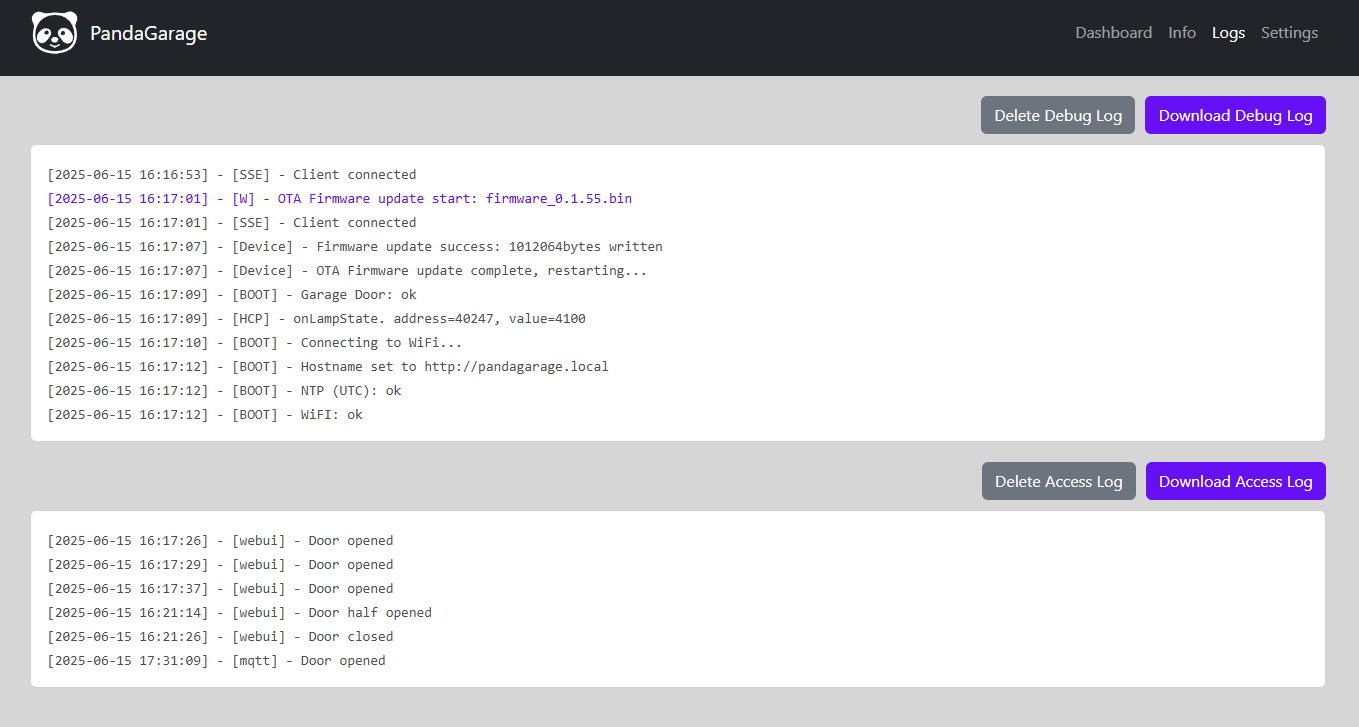Click the OTA Firmware update complete restarting line
Viewport: 1359px width, 727px height.
point(347,271)
